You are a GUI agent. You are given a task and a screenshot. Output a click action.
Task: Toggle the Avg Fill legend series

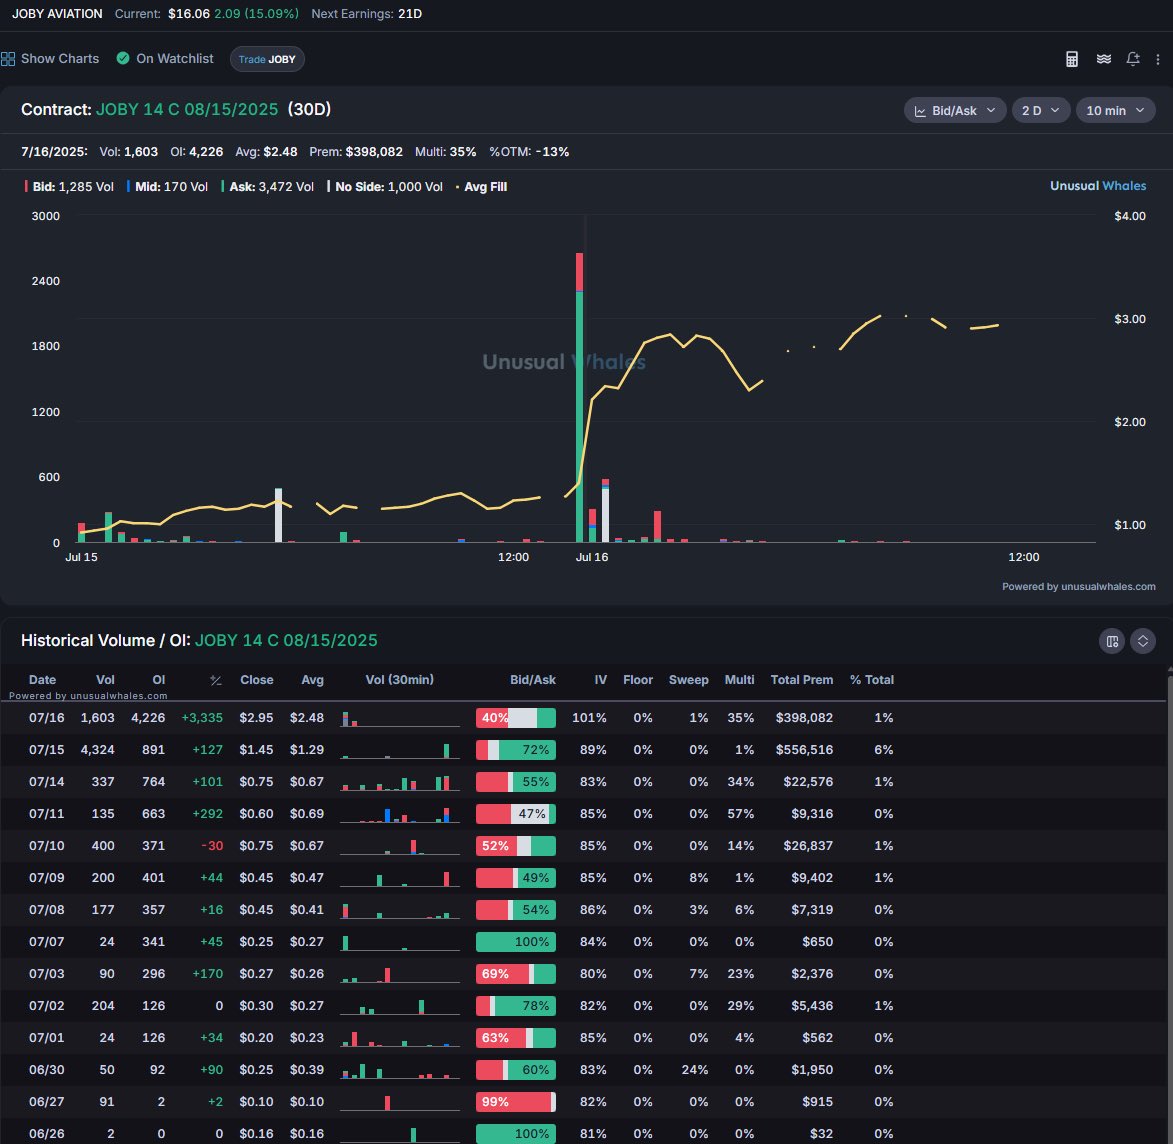481,187
